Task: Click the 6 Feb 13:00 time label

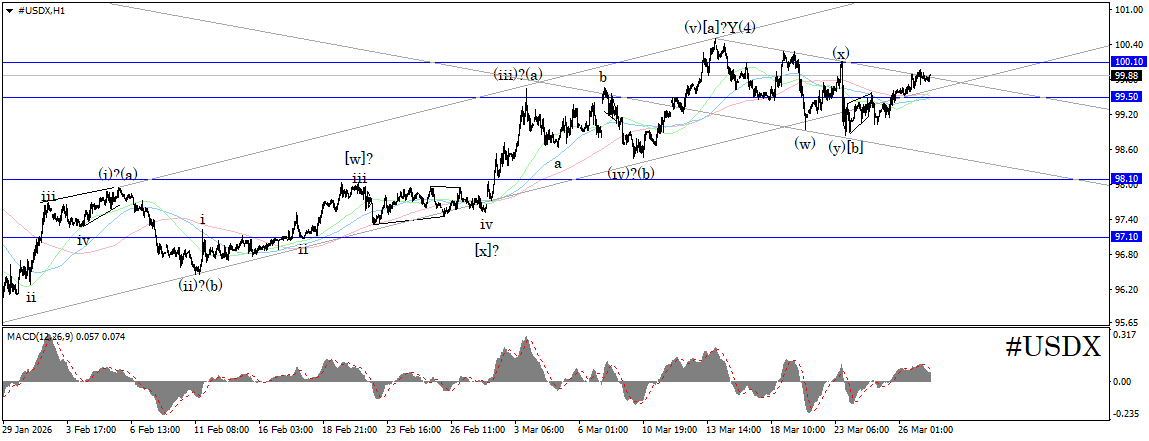Action: click(153, 429)
